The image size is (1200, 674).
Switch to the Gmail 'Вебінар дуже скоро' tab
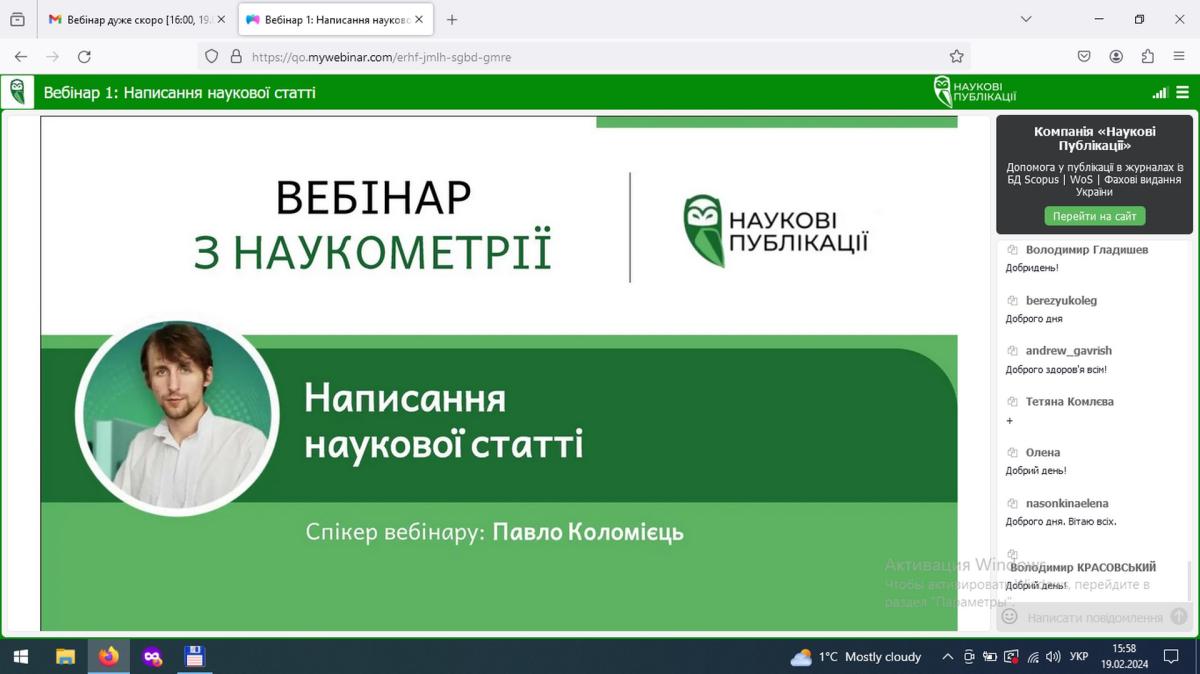(x=135, y=20)
